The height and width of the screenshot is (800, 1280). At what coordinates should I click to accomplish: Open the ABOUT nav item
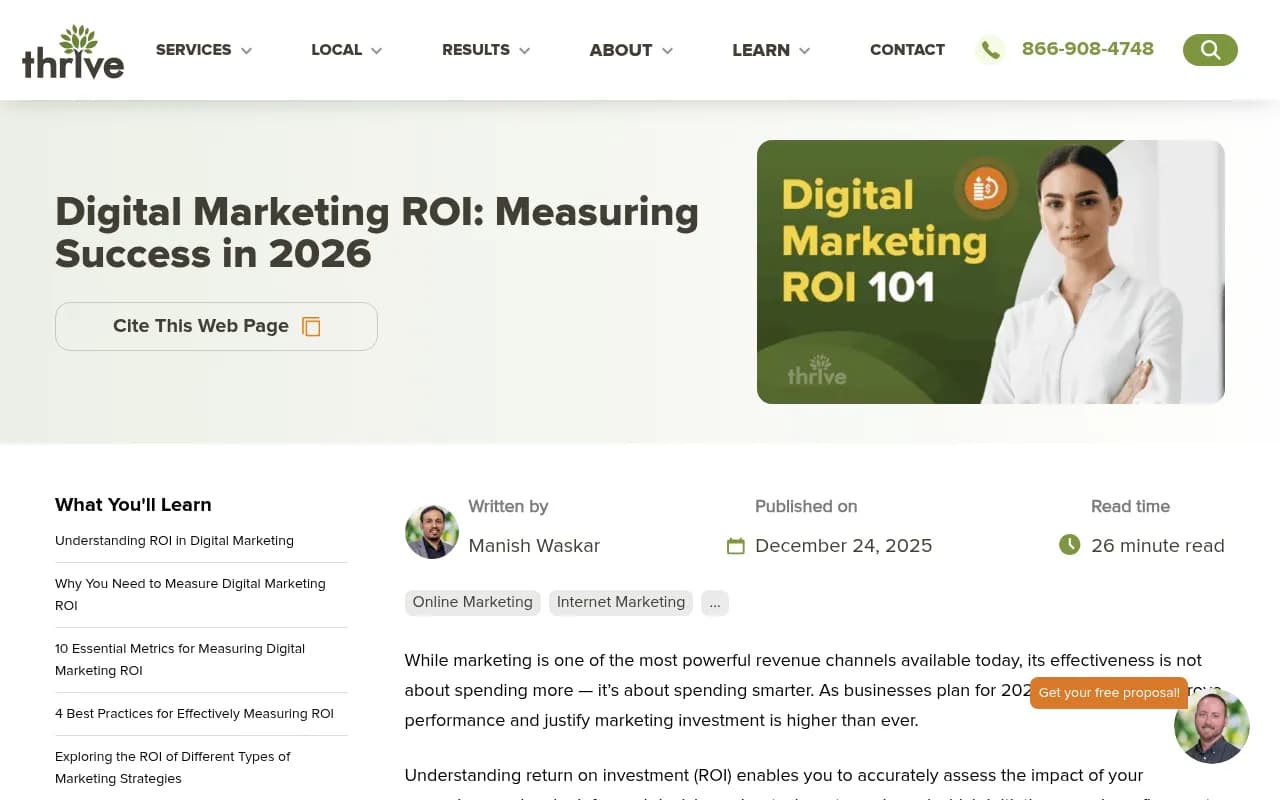621,50
